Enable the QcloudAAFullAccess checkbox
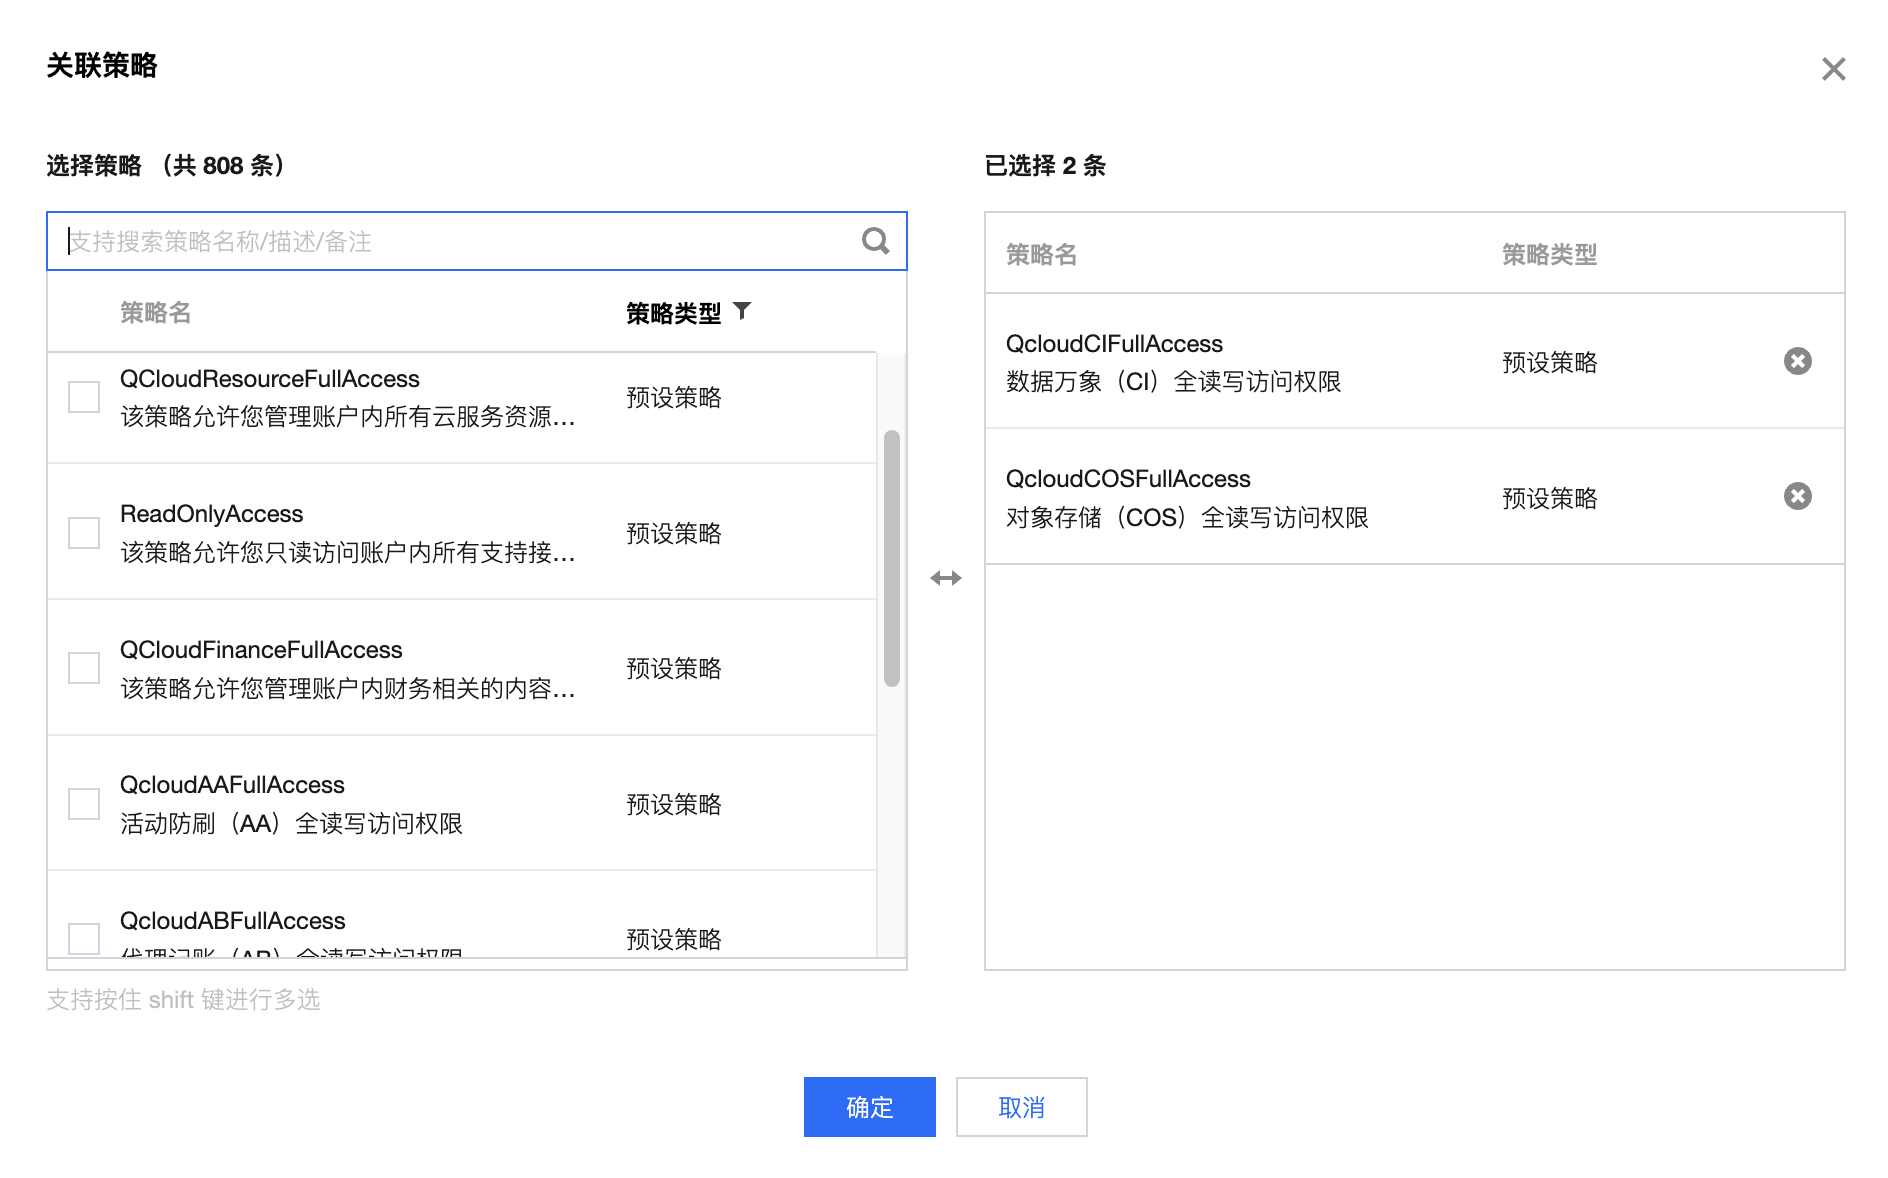 pyautogui.click(x=84, y=803)
